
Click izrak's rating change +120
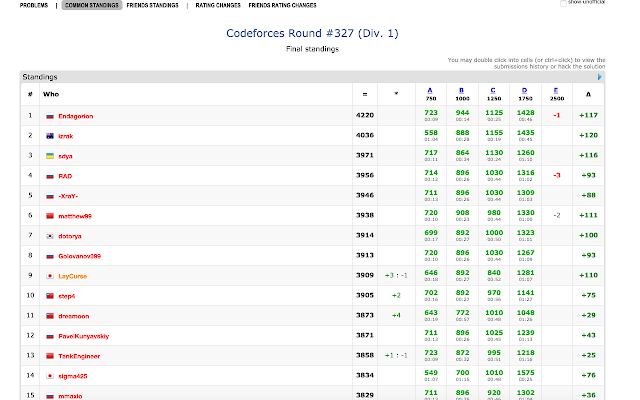coord(589,136)
